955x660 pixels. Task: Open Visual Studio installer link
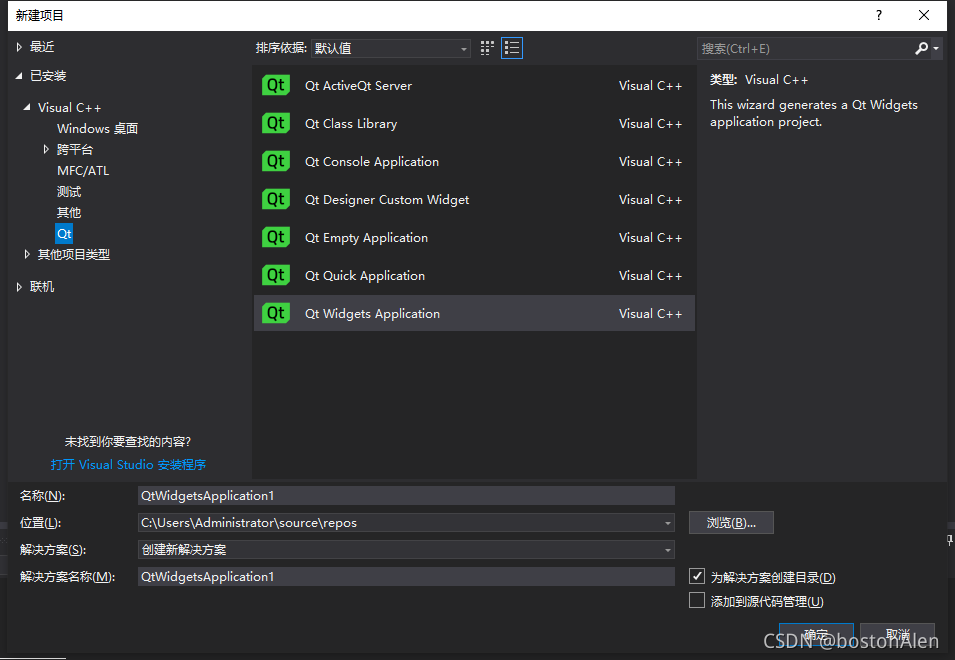click(128, 465)
